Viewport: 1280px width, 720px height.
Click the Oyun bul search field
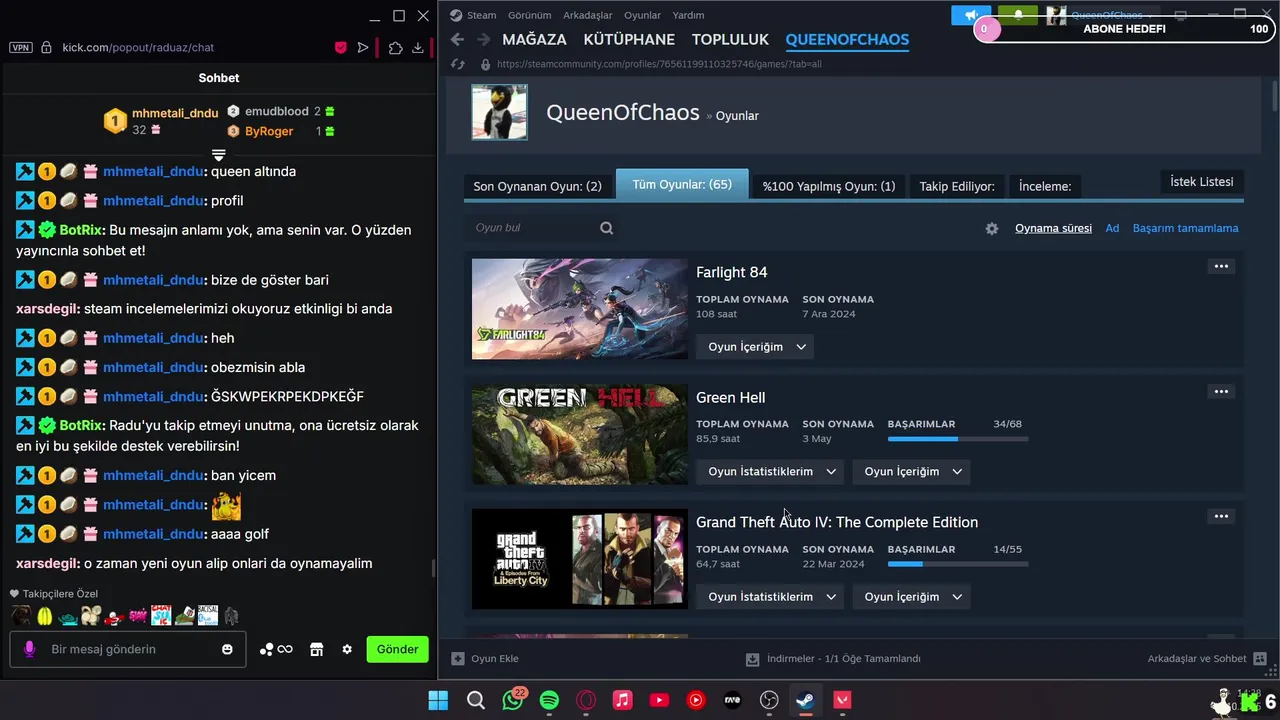coord(542,228)
